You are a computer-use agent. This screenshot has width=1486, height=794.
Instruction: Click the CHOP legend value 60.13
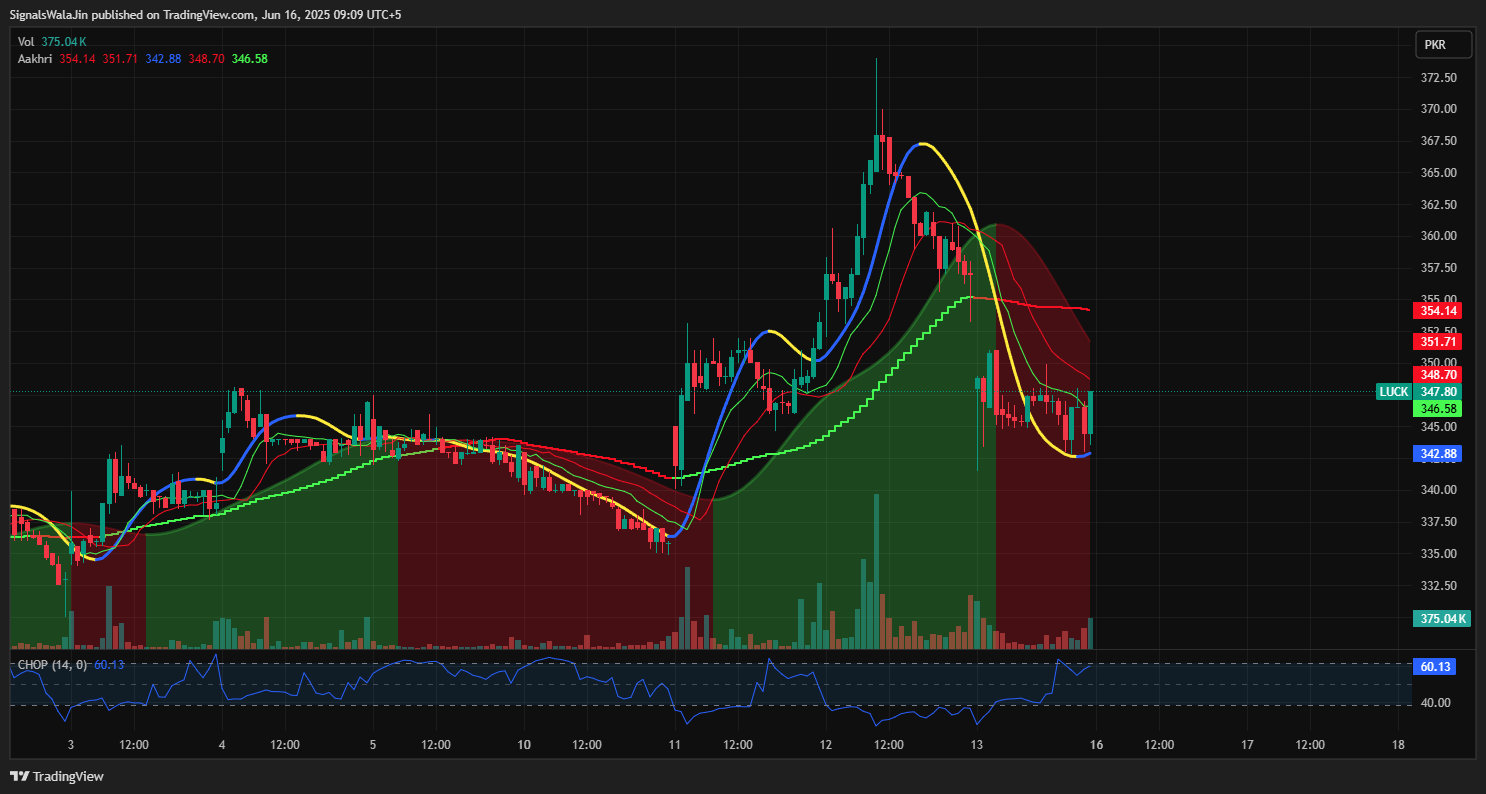tap(109, 665)
